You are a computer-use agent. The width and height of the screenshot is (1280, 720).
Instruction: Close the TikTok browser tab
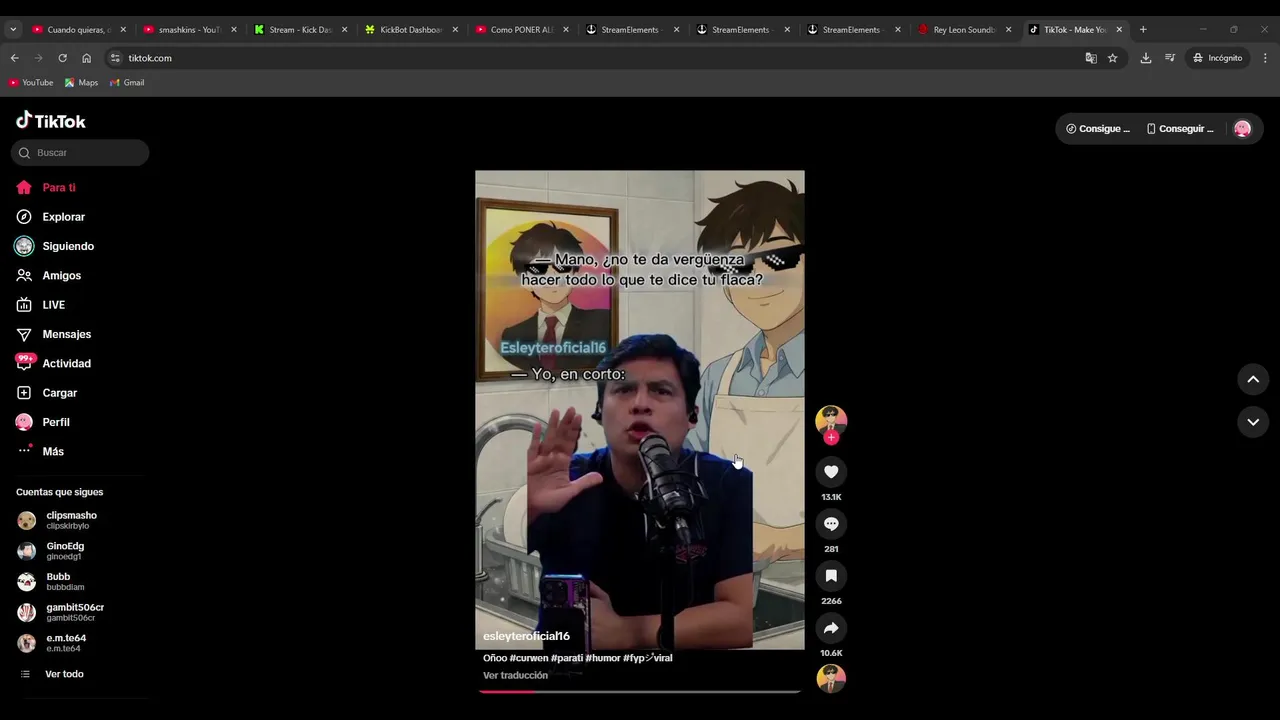pyautogui.click(x=1119, y=30)
